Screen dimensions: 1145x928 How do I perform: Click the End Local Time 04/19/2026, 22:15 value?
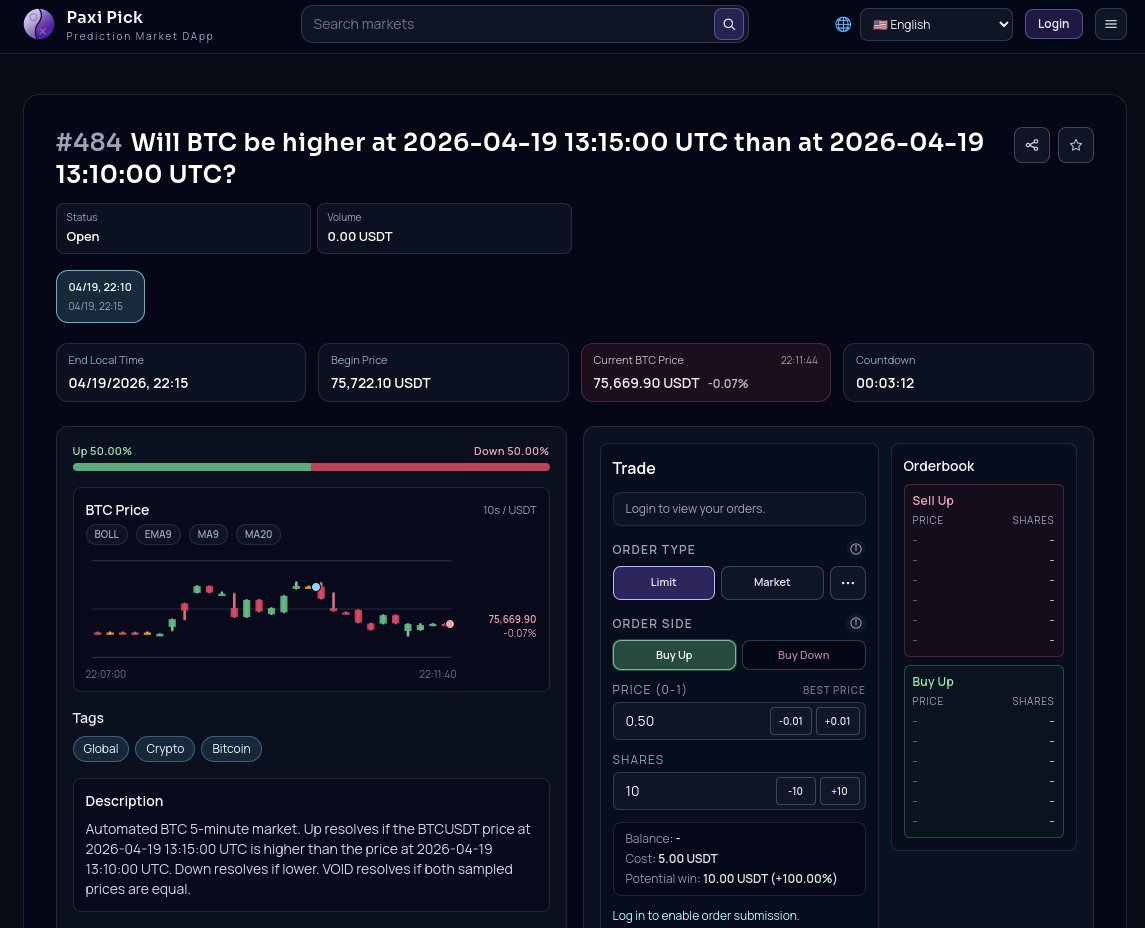[x=128, y=383]
